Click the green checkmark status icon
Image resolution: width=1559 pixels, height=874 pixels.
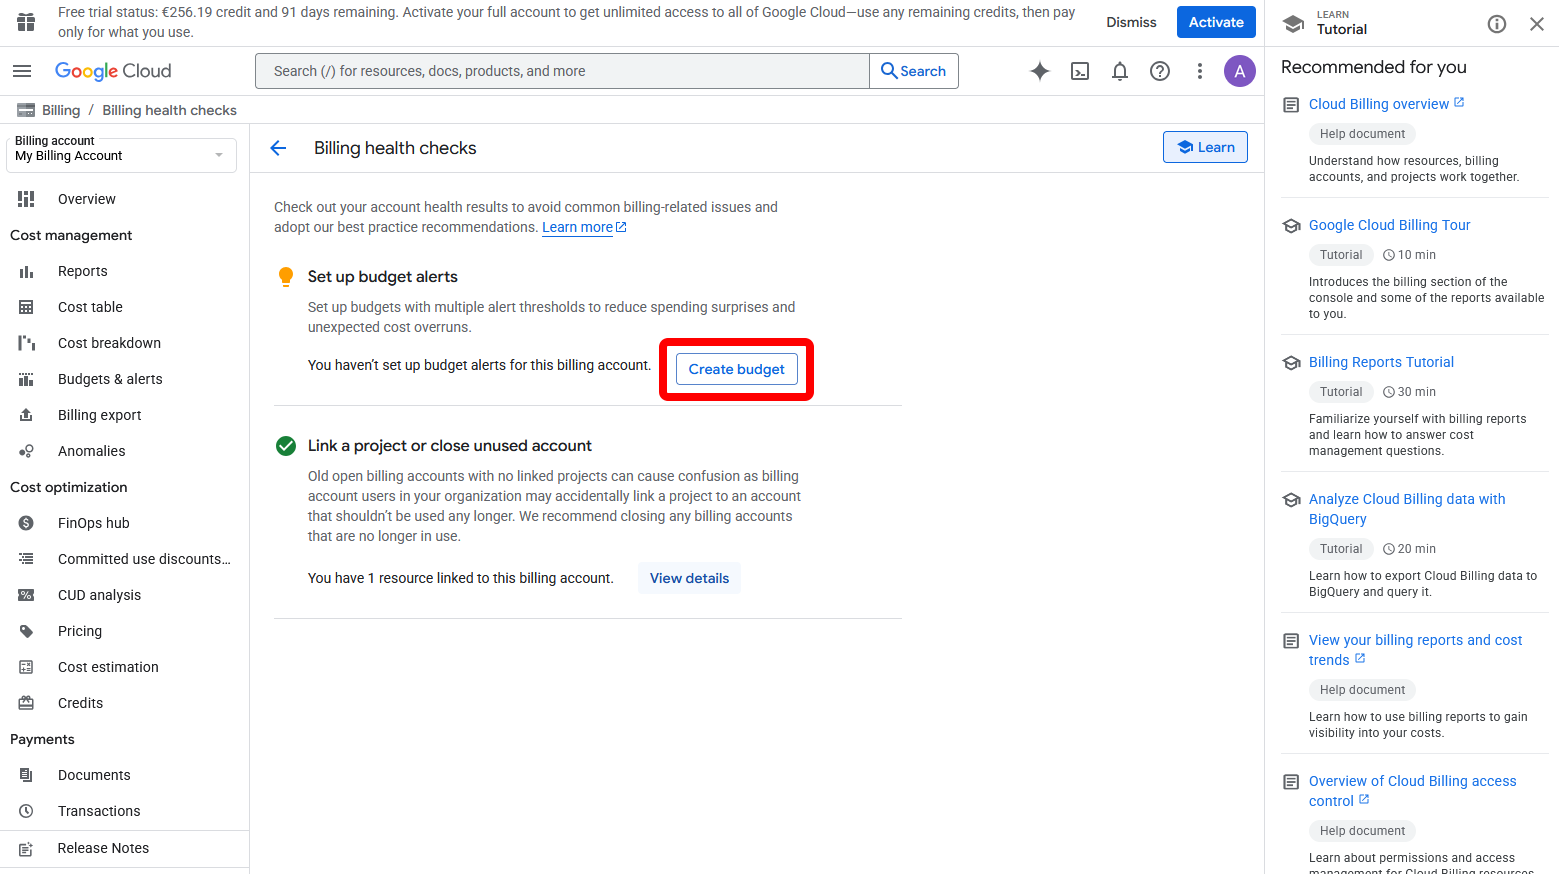coord(286,446)
